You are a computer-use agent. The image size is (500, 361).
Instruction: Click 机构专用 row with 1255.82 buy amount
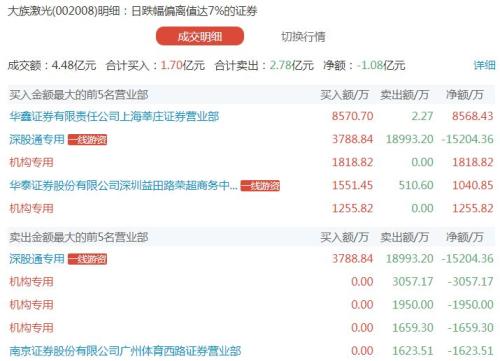(251, 208)
